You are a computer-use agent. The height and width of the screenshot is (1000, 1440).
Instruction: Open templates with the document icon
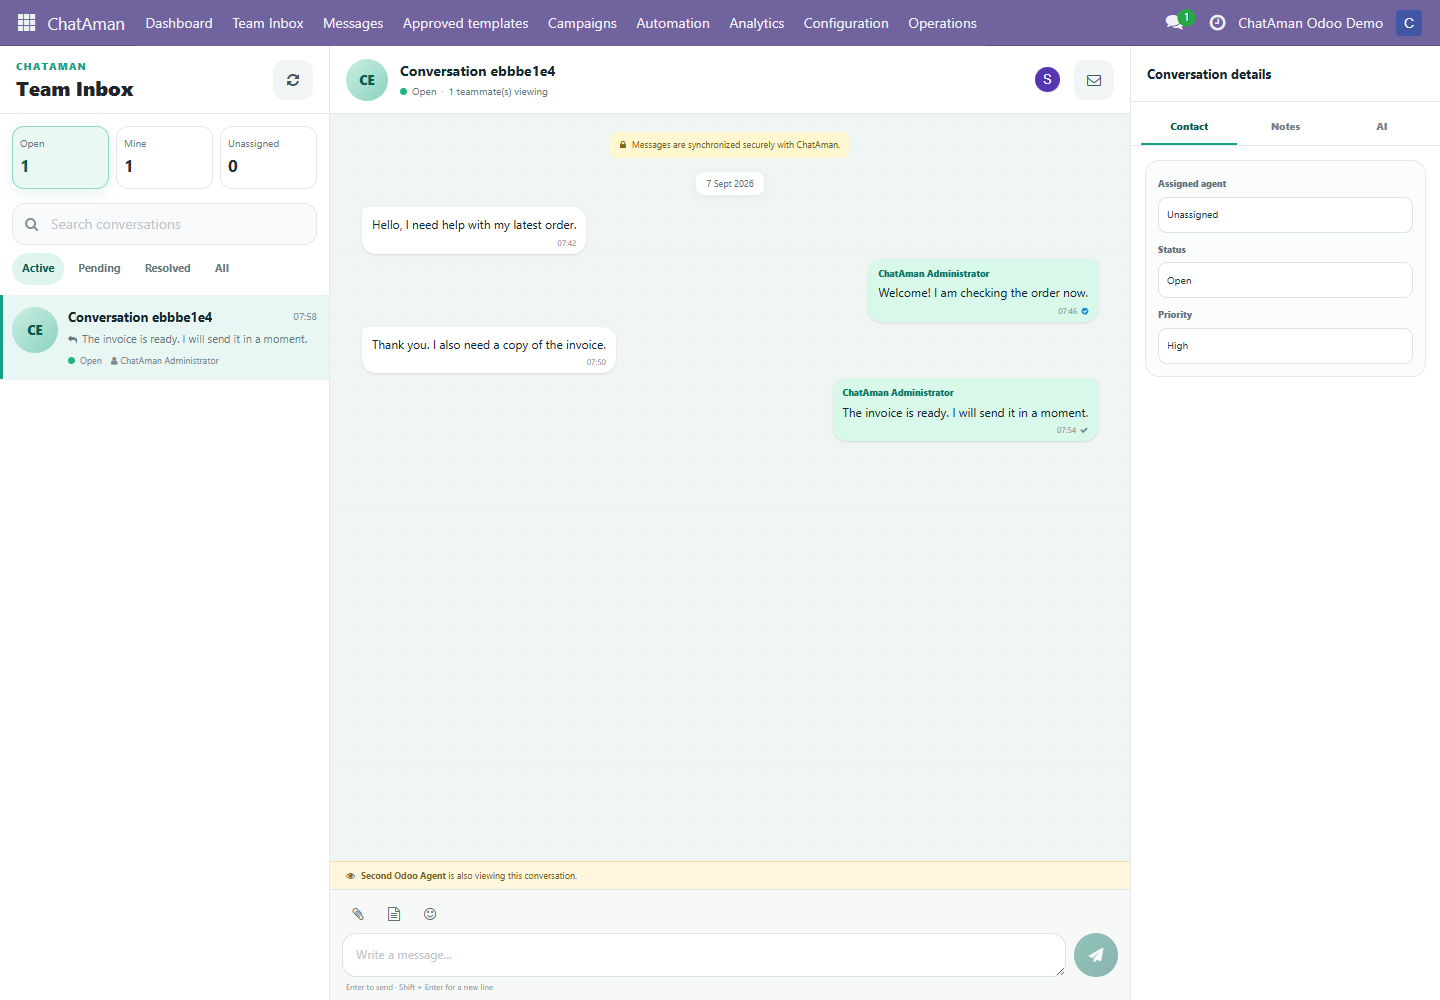pos(394,914)
